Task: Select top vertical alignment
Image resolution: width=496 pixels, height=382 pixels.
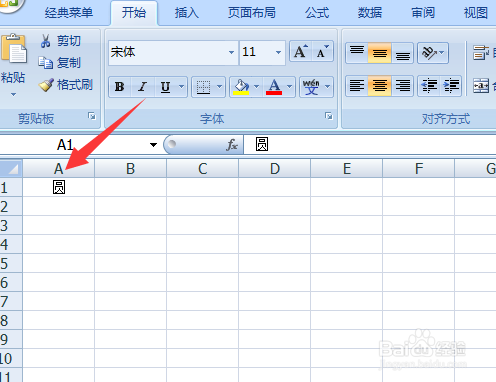Action: 357,53
